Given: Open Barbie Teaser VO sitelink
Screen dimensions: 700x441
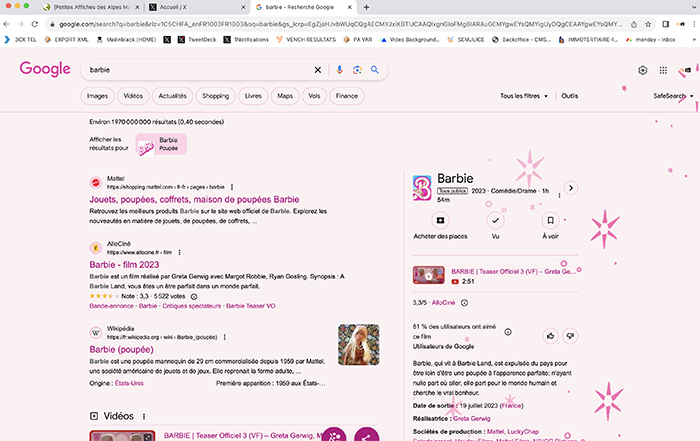Looking at the screenshot, I should point(251,306).
